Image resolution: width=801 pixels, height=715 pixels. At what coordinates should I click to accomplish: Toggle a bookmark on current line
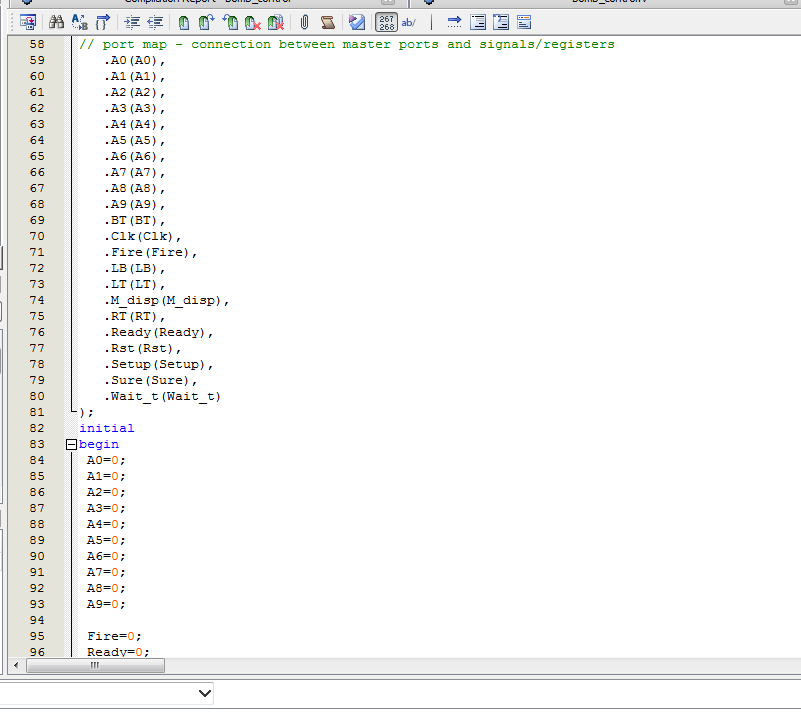click(x=184, y=22)
